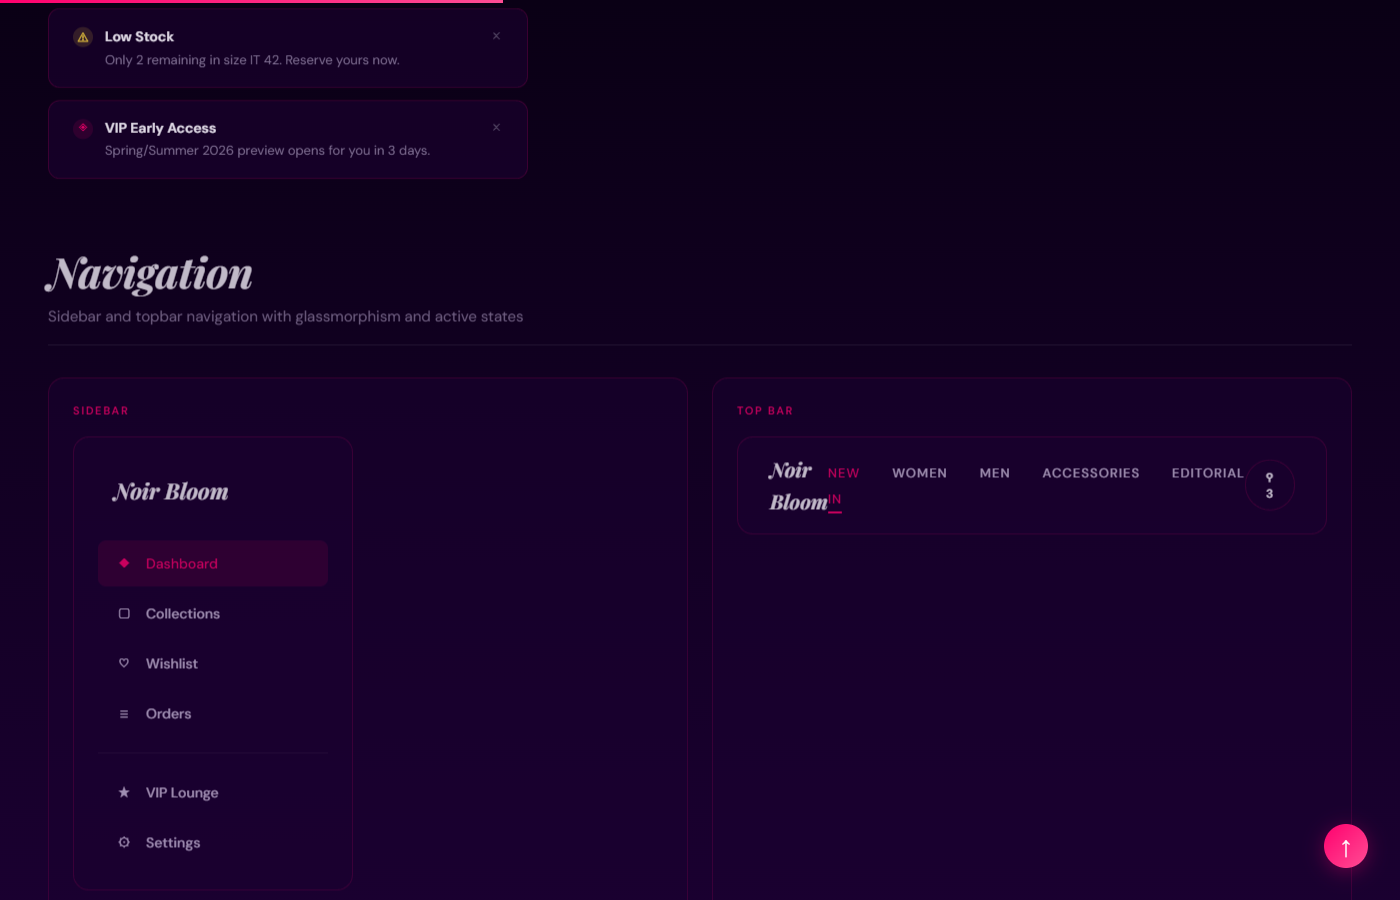Click the VIP Early Access badge icon
Viewport: 1400px width, 900px height.
pyautogui.click(x=83, y=128)
